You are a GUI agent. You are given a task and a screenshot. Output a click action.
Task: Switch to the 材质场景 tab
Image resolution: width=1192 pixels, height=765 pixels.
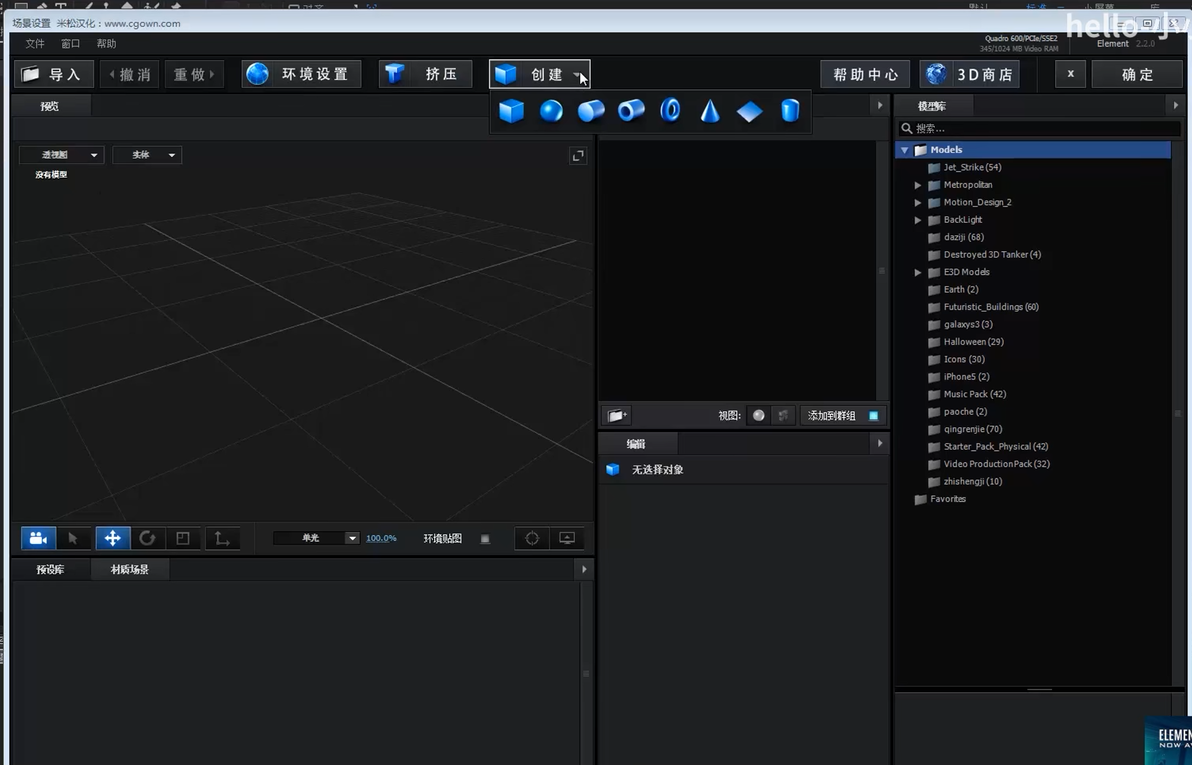(x=129, y=569)
